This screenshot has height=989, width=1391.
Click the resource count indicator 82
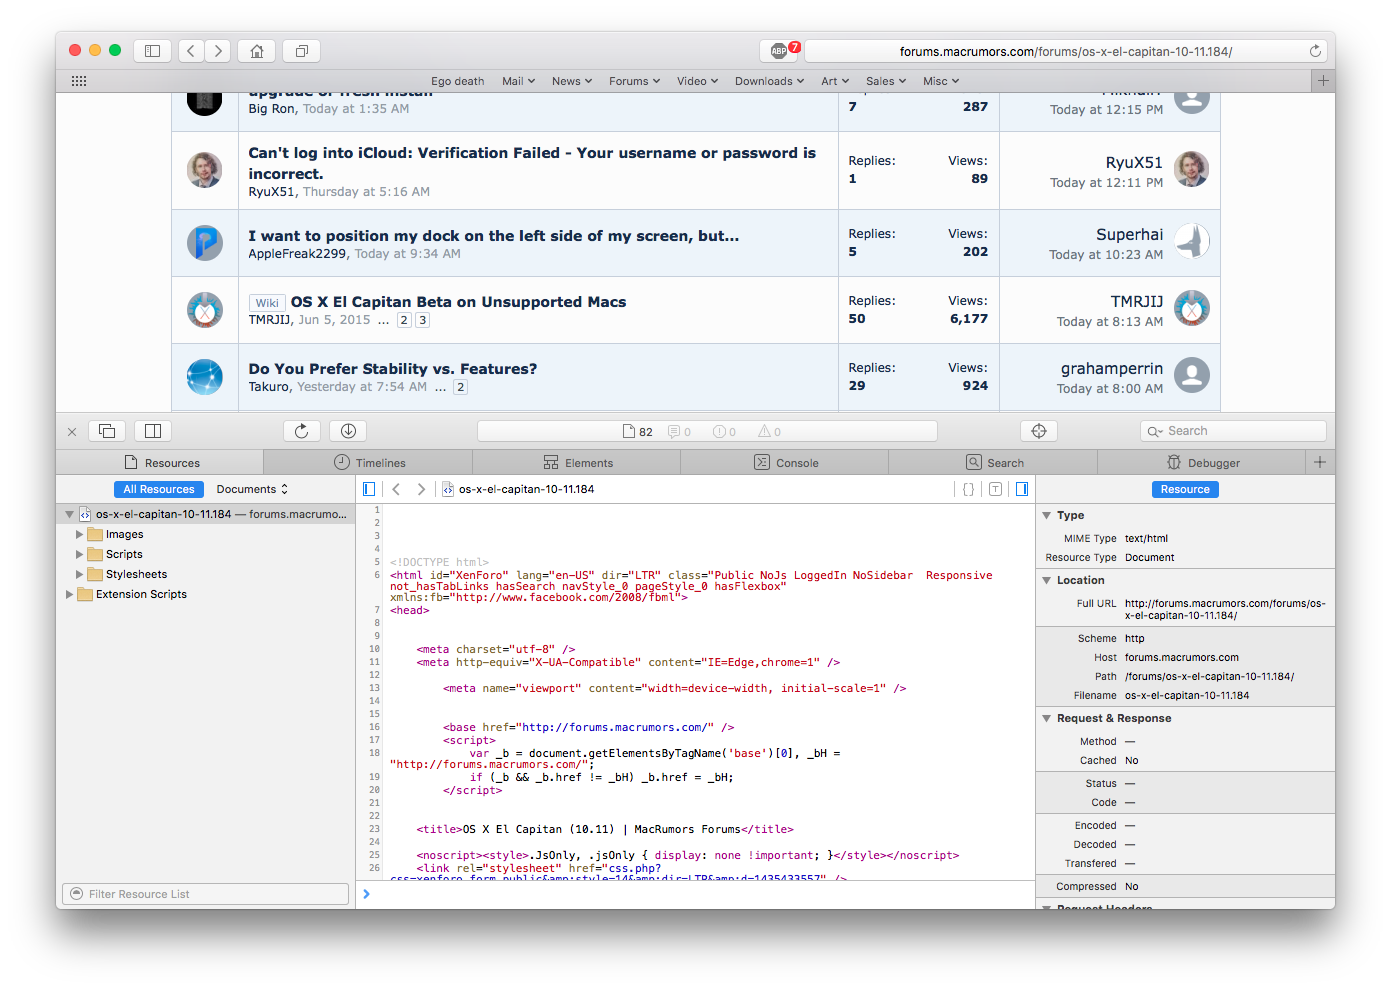click(638, 432)
